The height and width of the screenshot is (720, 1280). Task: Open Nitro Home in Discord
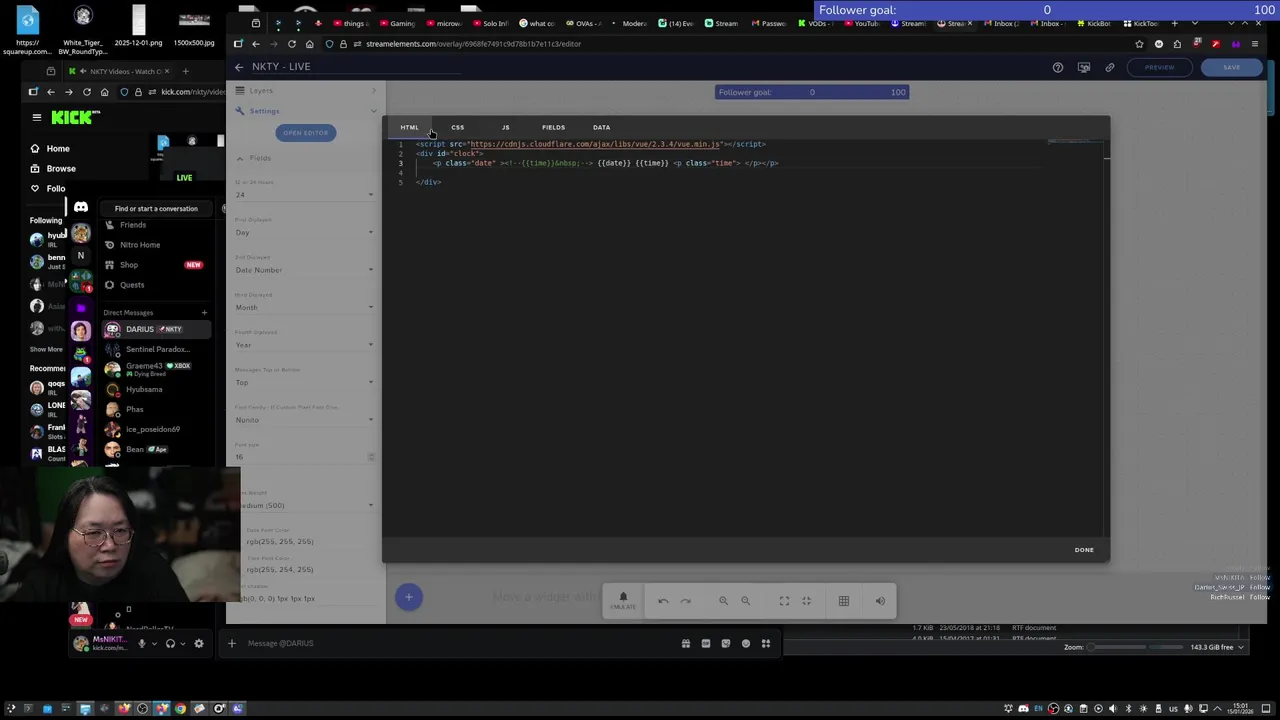pos(140,245)
